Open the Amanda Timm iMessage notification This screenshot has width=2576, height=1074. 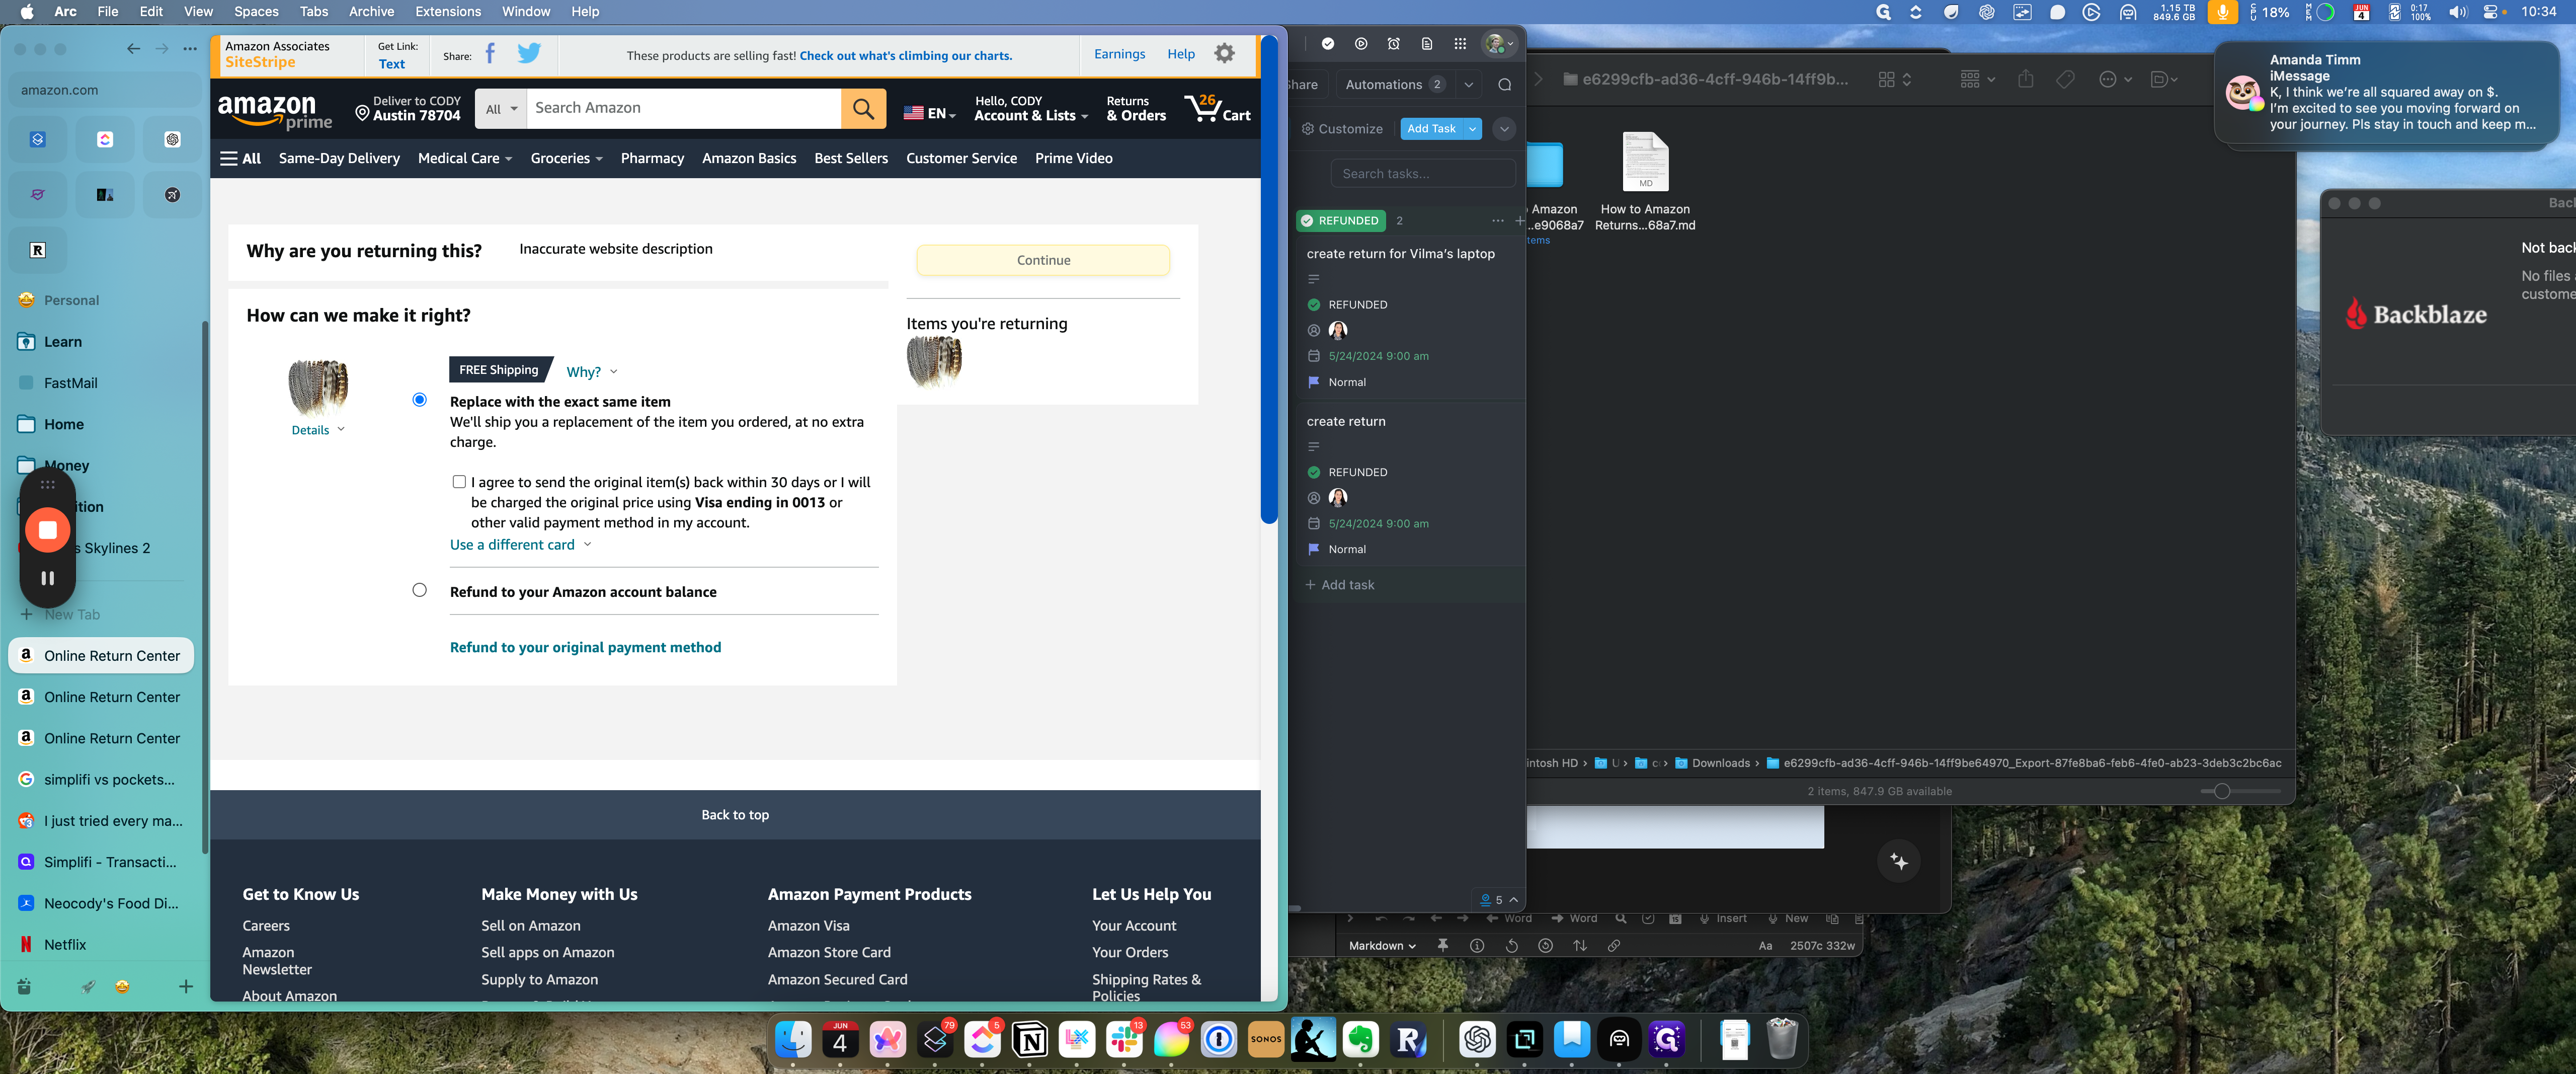(2387, 93)
